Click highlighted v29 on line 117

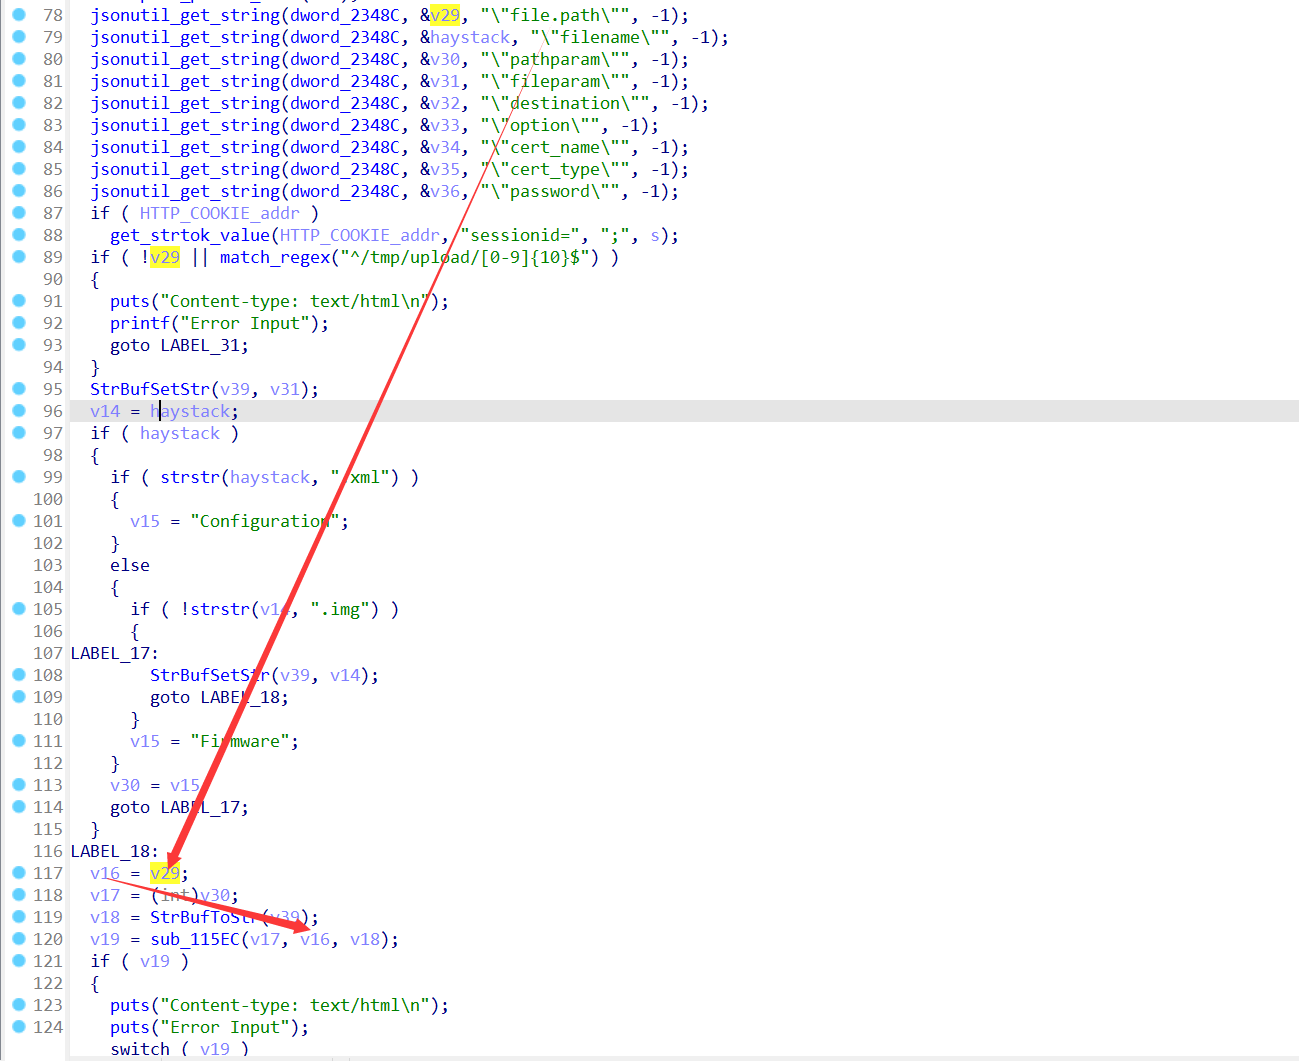pos(165,874)
